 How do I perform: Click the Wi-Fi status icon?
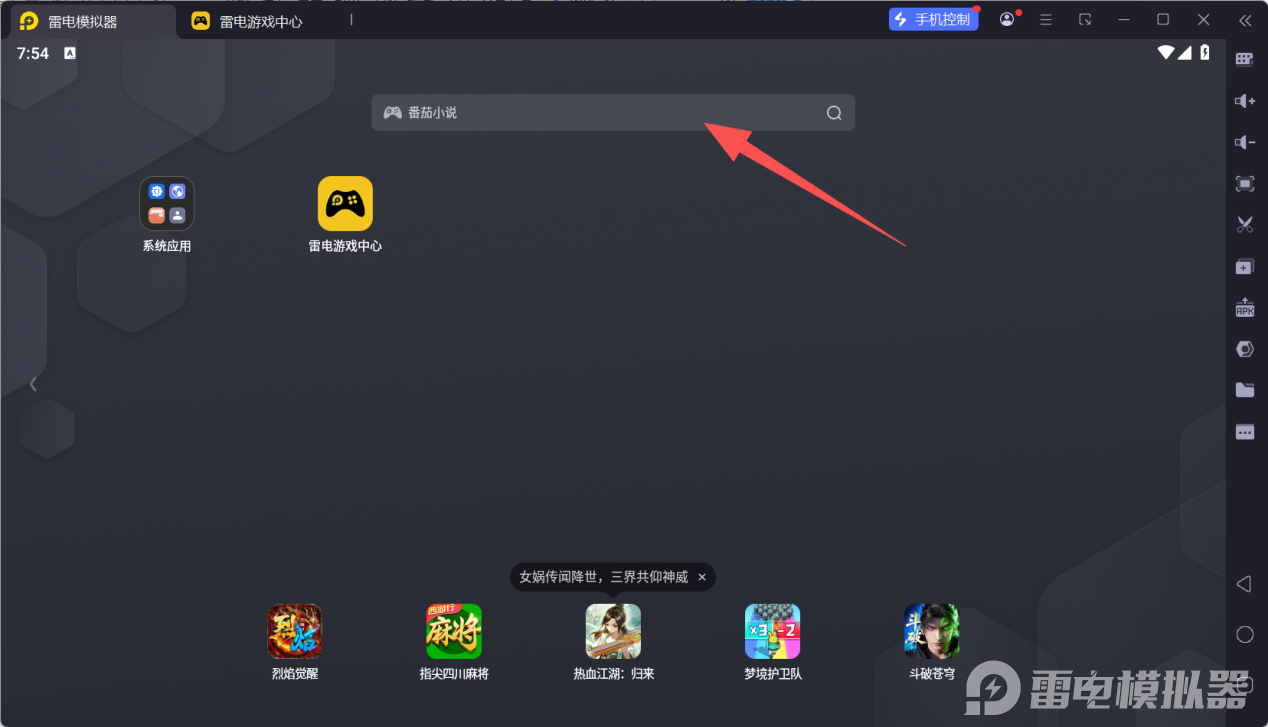click(x=1166, y=52)
